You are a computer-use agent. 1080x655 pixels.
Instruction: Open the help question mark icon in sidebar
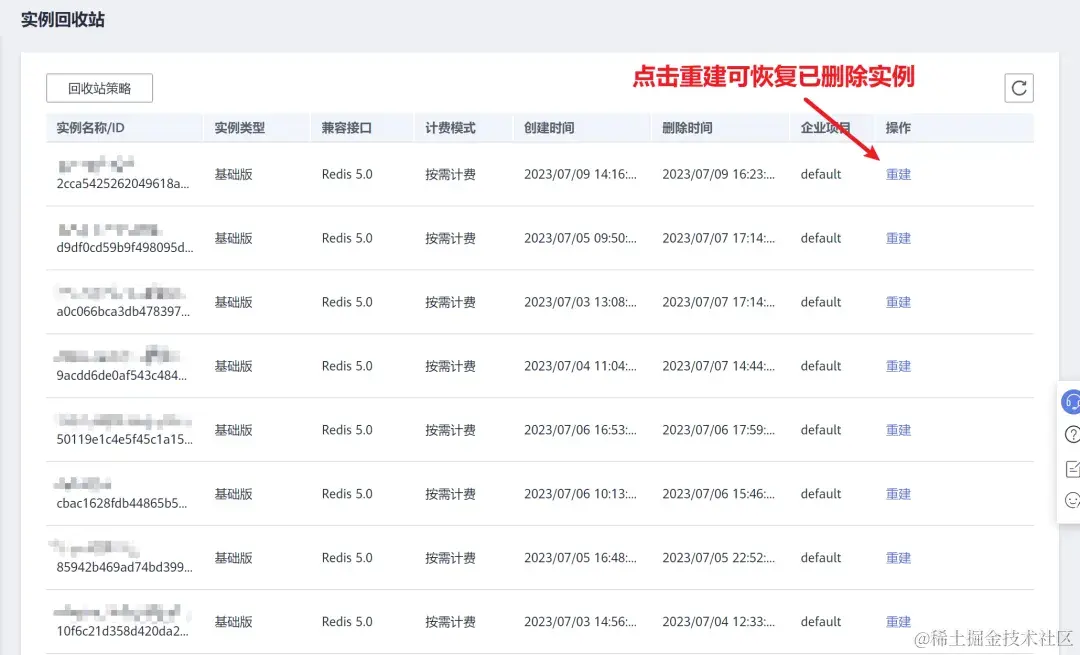point(1069,434)
